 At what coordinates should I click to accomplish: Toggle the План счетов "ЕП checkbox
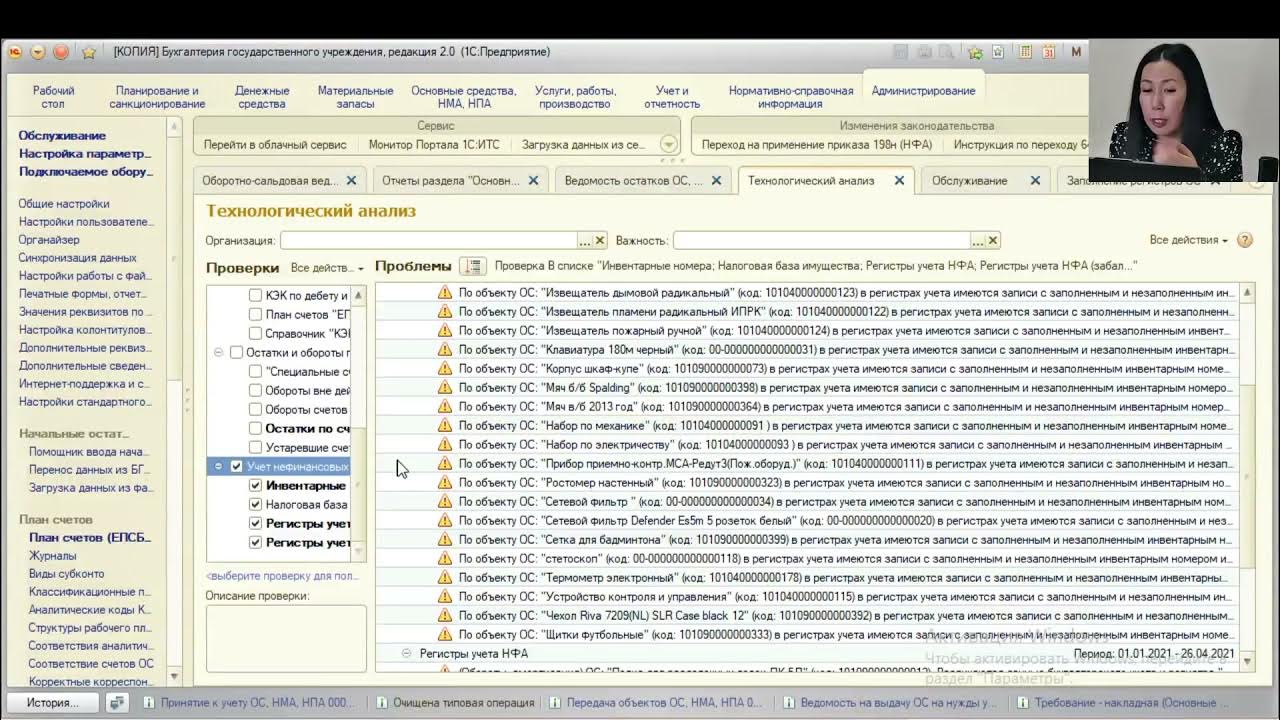coord(255,315)
